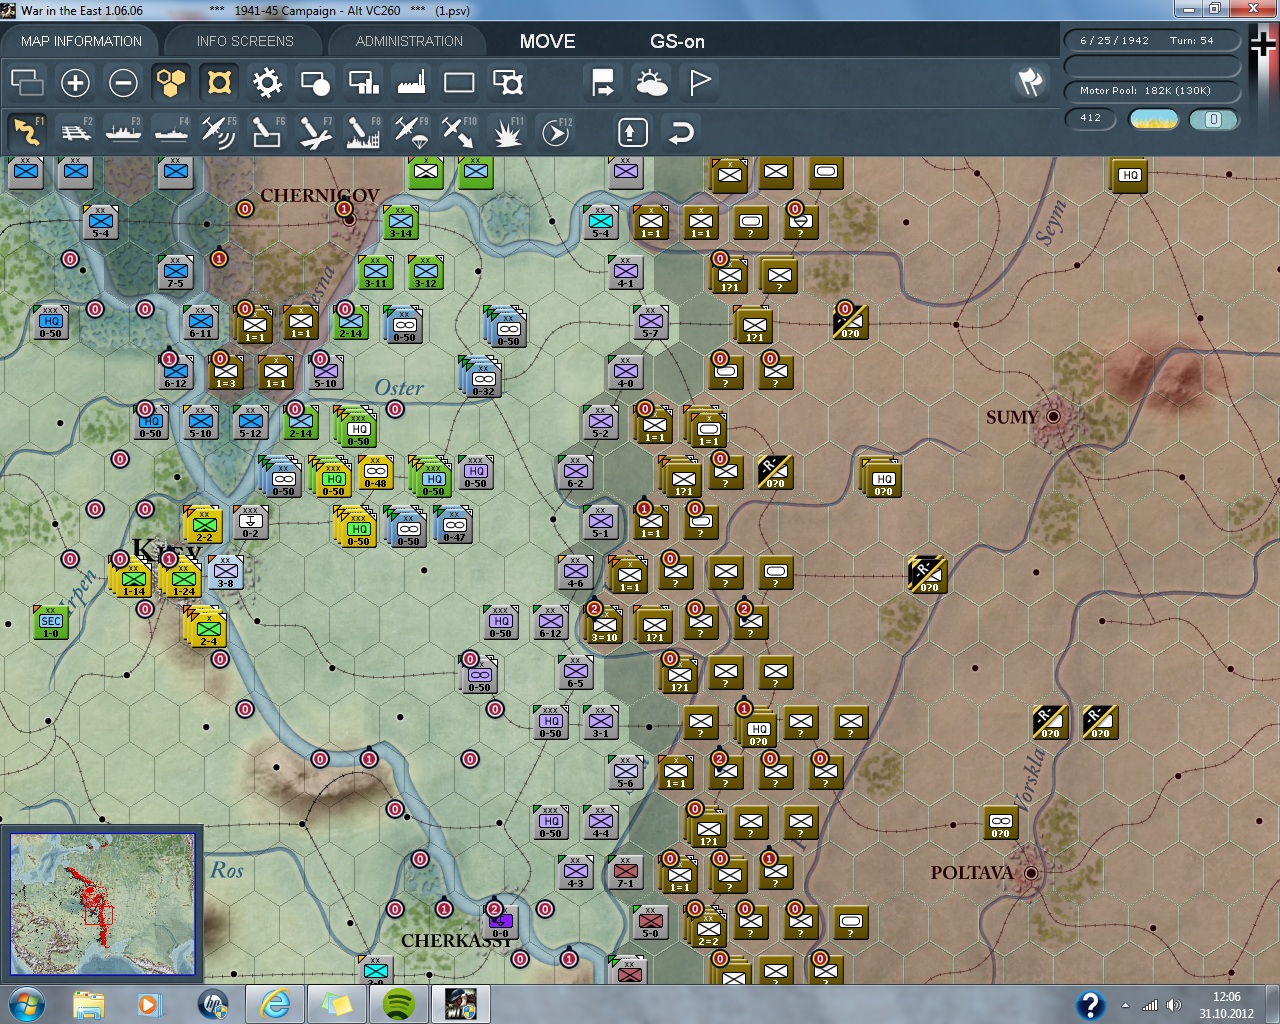Choose the F9 Air Transport parachute icon
This screenshot has width=1280, height=1024.
pos(410,132)
